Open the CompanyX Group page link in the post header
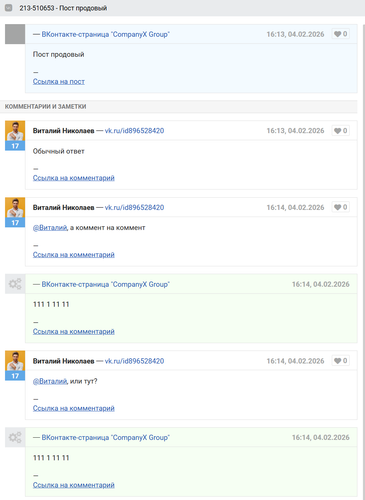Viewport: 365px width, 500px height. click(105, 34)
